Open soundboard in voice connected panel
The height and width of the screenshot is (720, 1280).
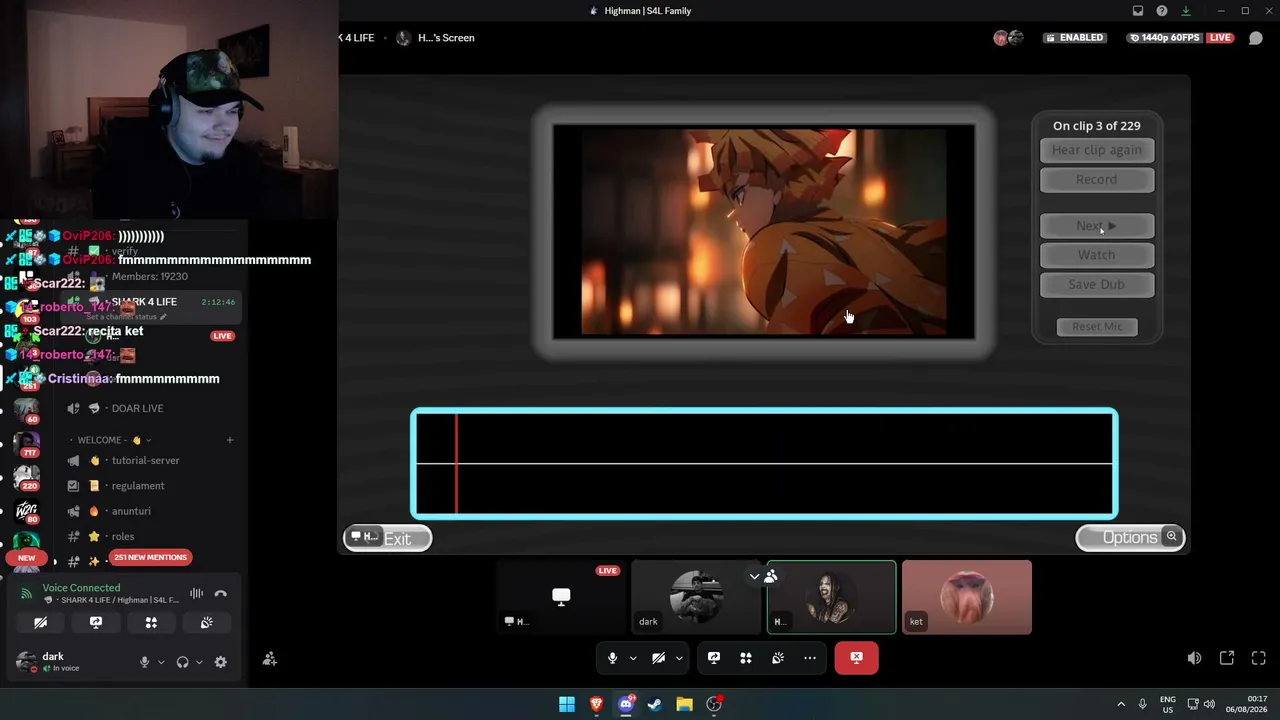(x=206, y=623)
